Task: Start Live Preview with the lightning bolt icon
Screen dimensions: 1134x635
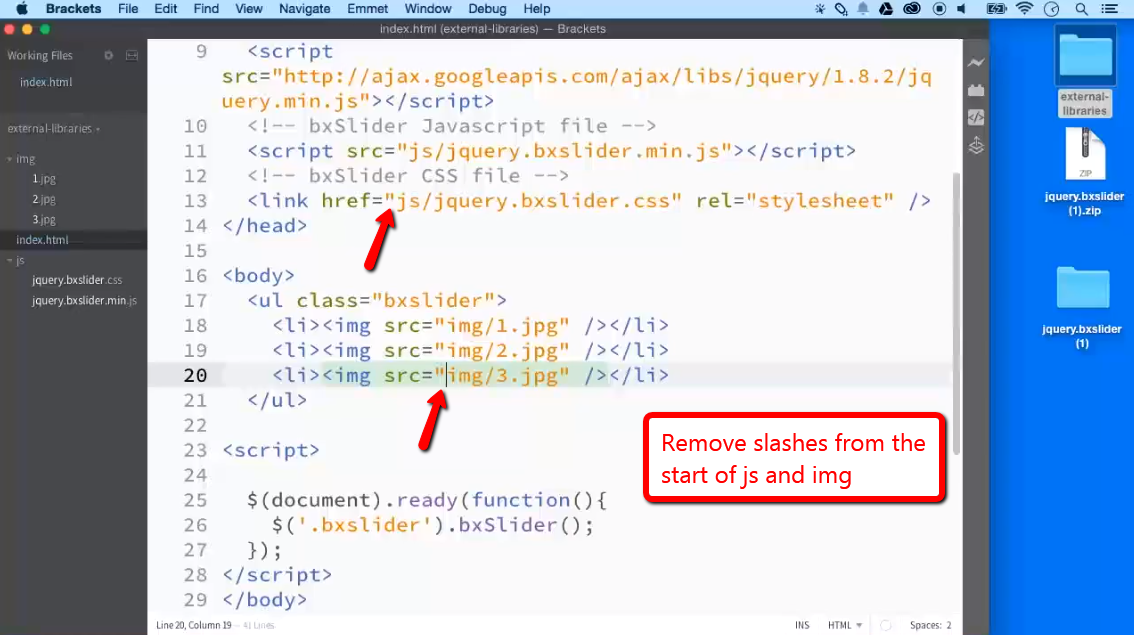Action: click(976, 63)
